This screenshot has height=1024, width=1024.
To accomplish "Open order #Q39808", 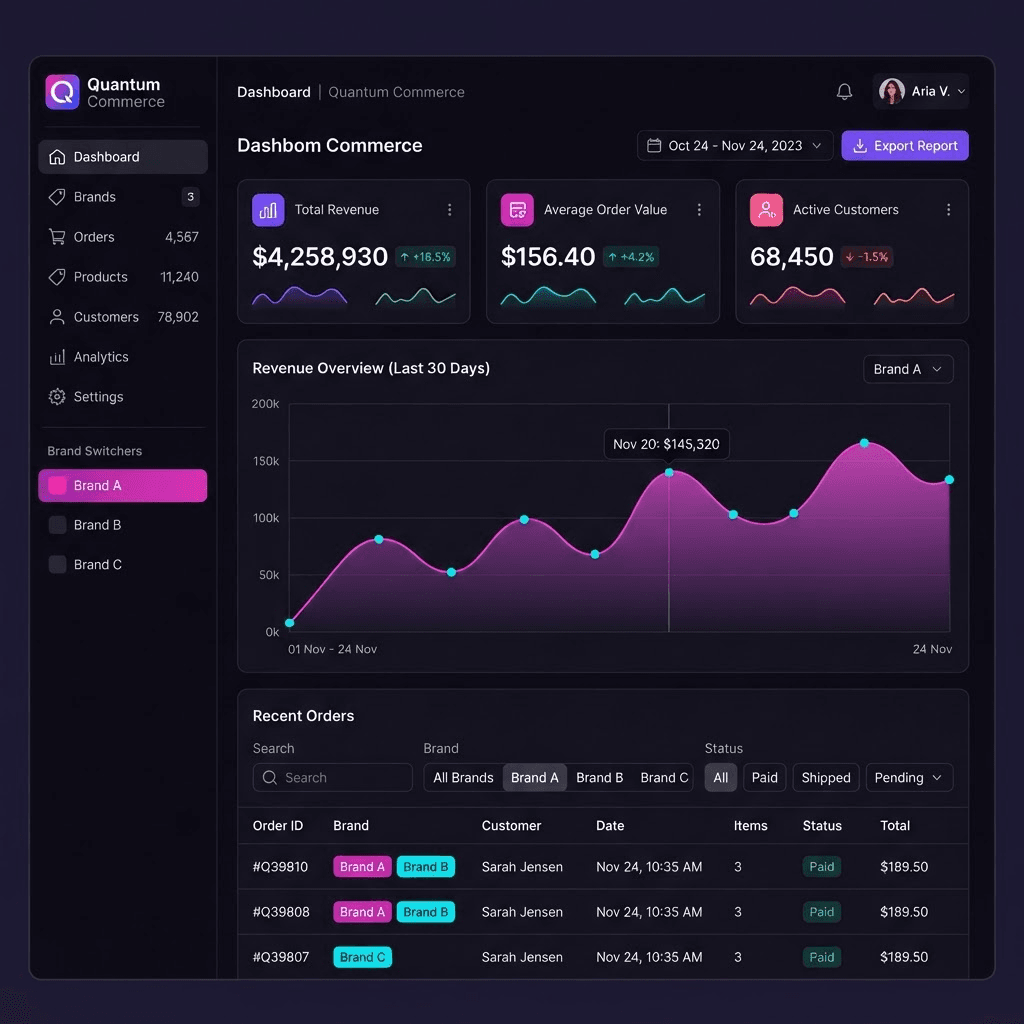I will point(281,912).
